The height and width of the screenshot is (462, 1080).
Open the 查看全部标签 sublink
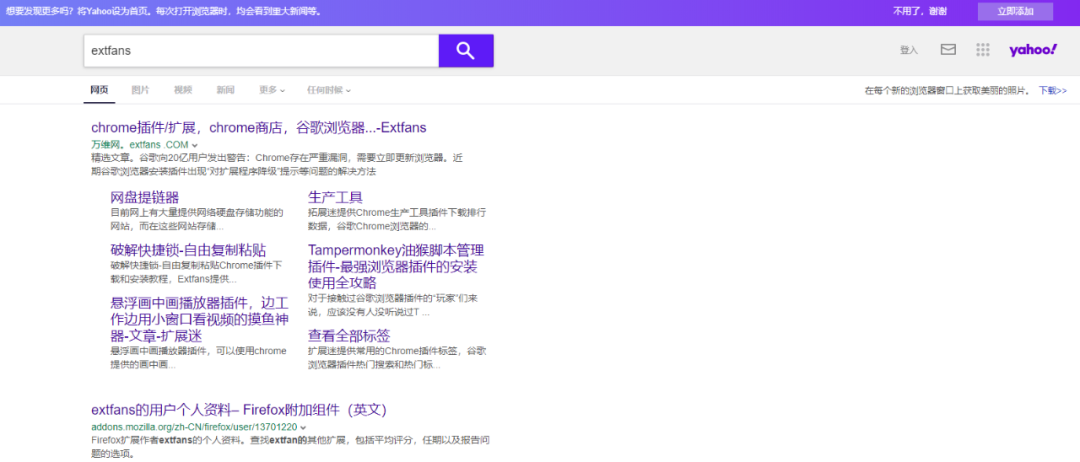(x=349, y=336)
